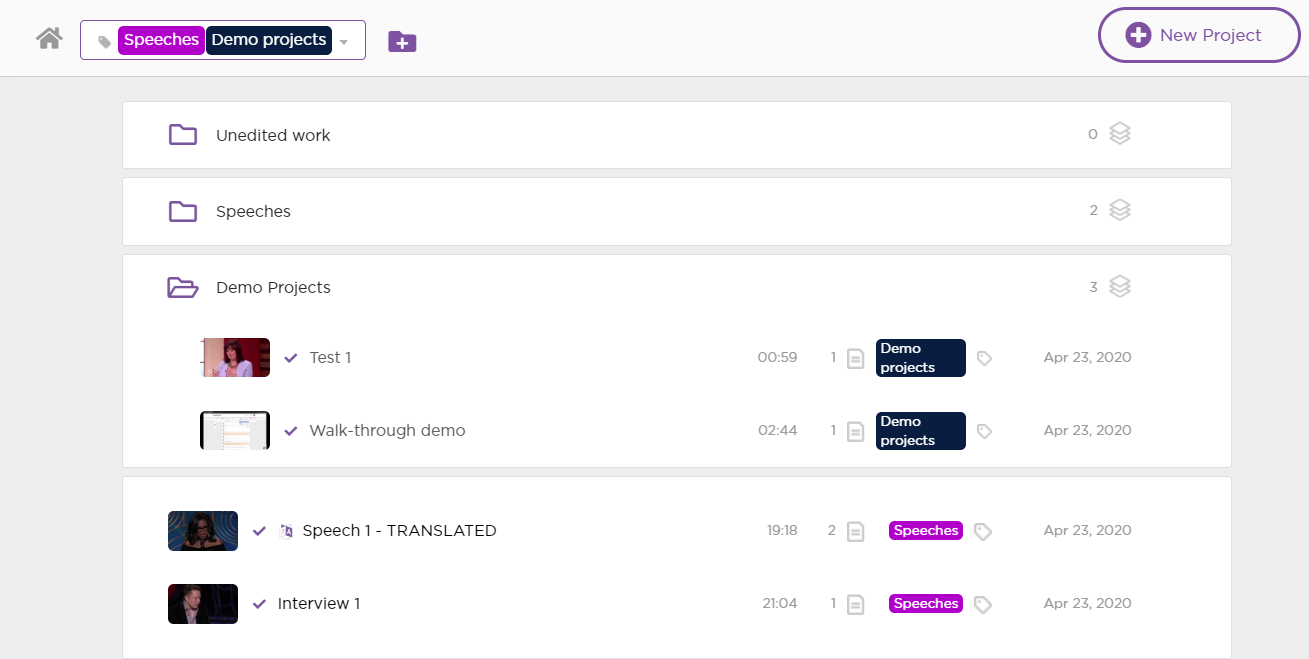Click the checkmark next to Speech 1 - TRANSLATED
Viewport: 1309px width, 659px height.
[x=260, y=531]
